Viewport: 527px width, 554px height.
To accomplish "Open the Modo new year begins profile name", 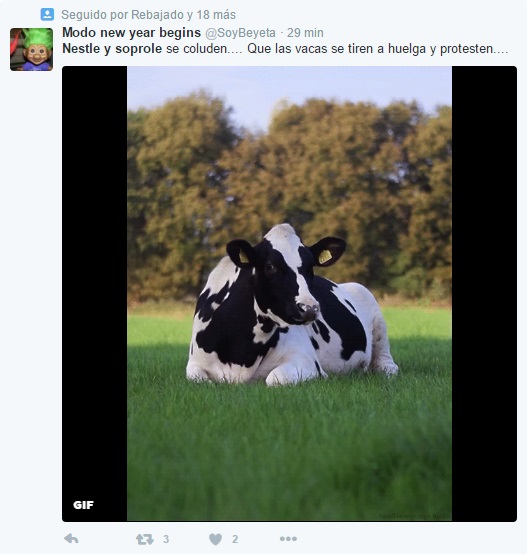I will tap(131, 33).
